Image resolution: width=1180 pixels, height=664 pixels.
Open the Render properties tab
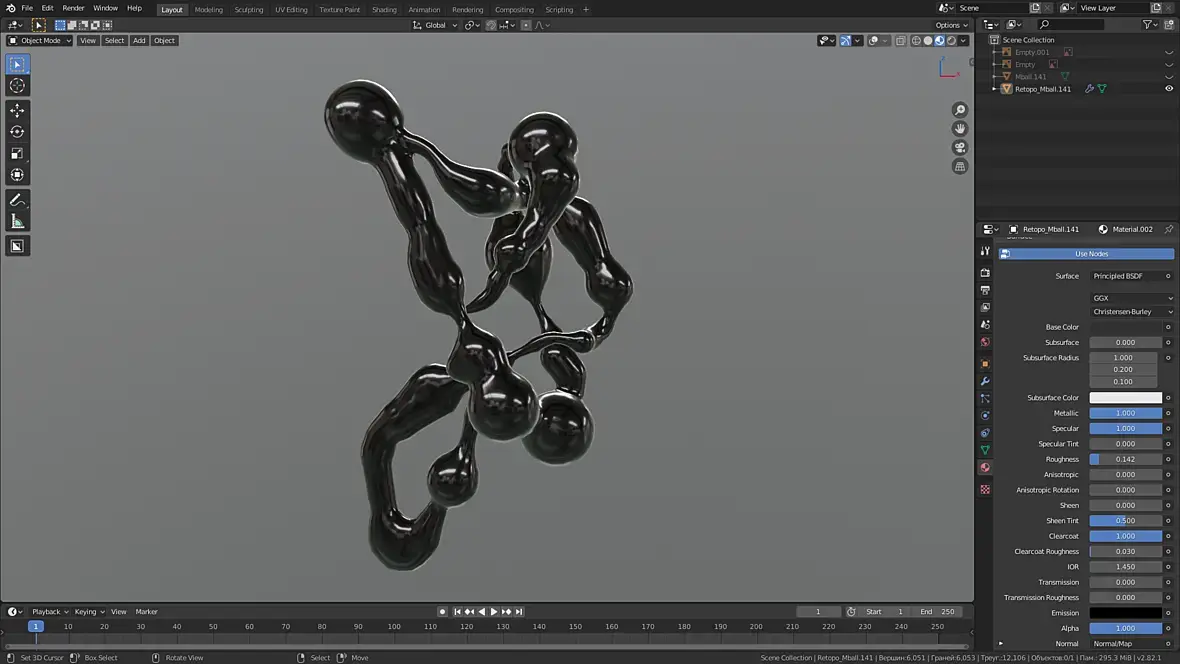(985, 273)
